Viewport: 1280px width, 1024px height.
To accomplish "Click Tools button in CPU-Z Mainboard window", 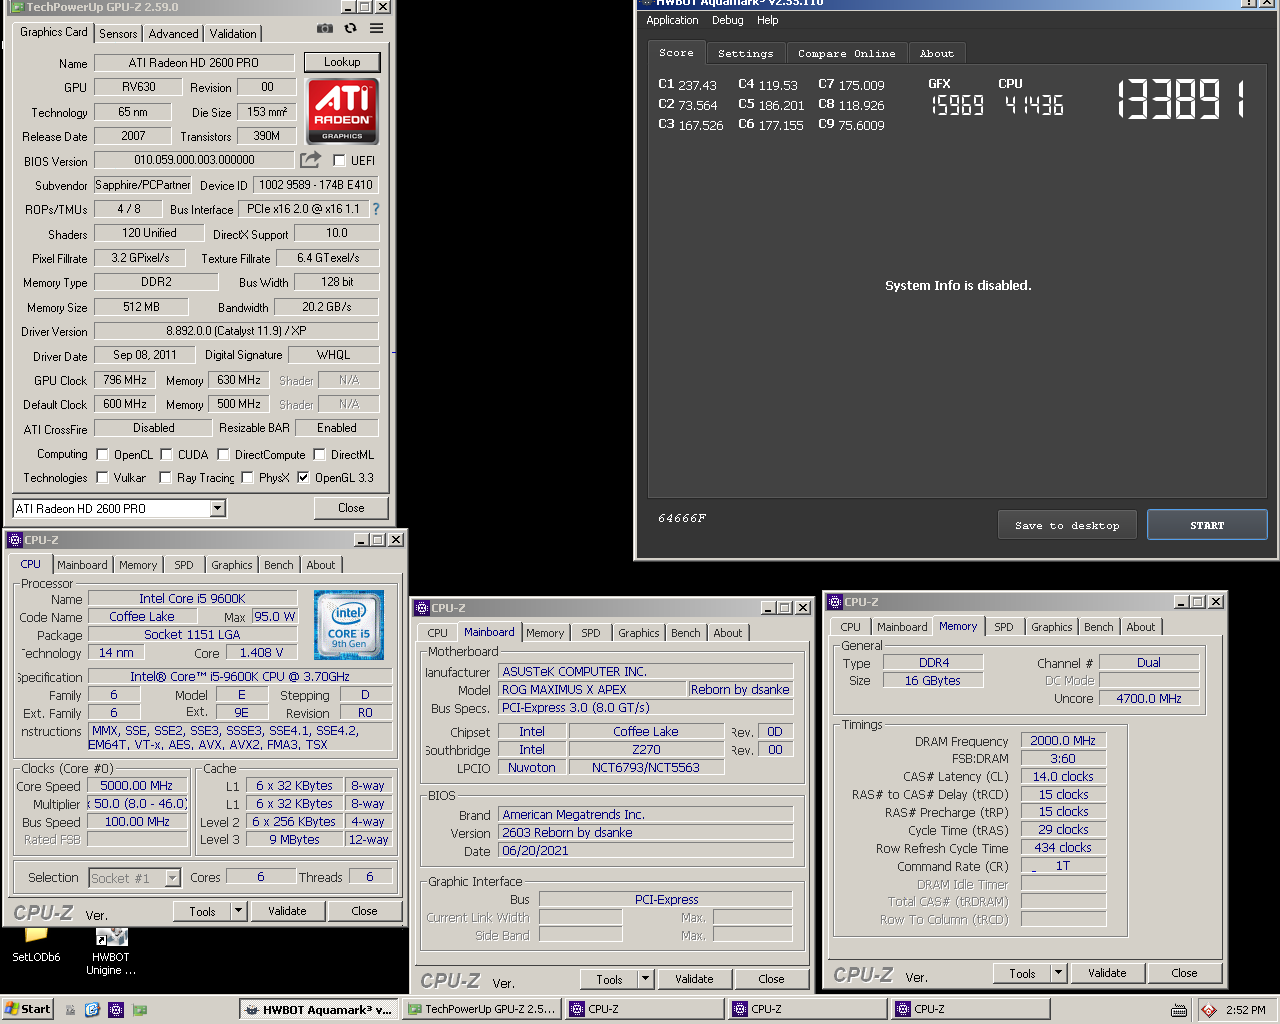I will (609, 979).
